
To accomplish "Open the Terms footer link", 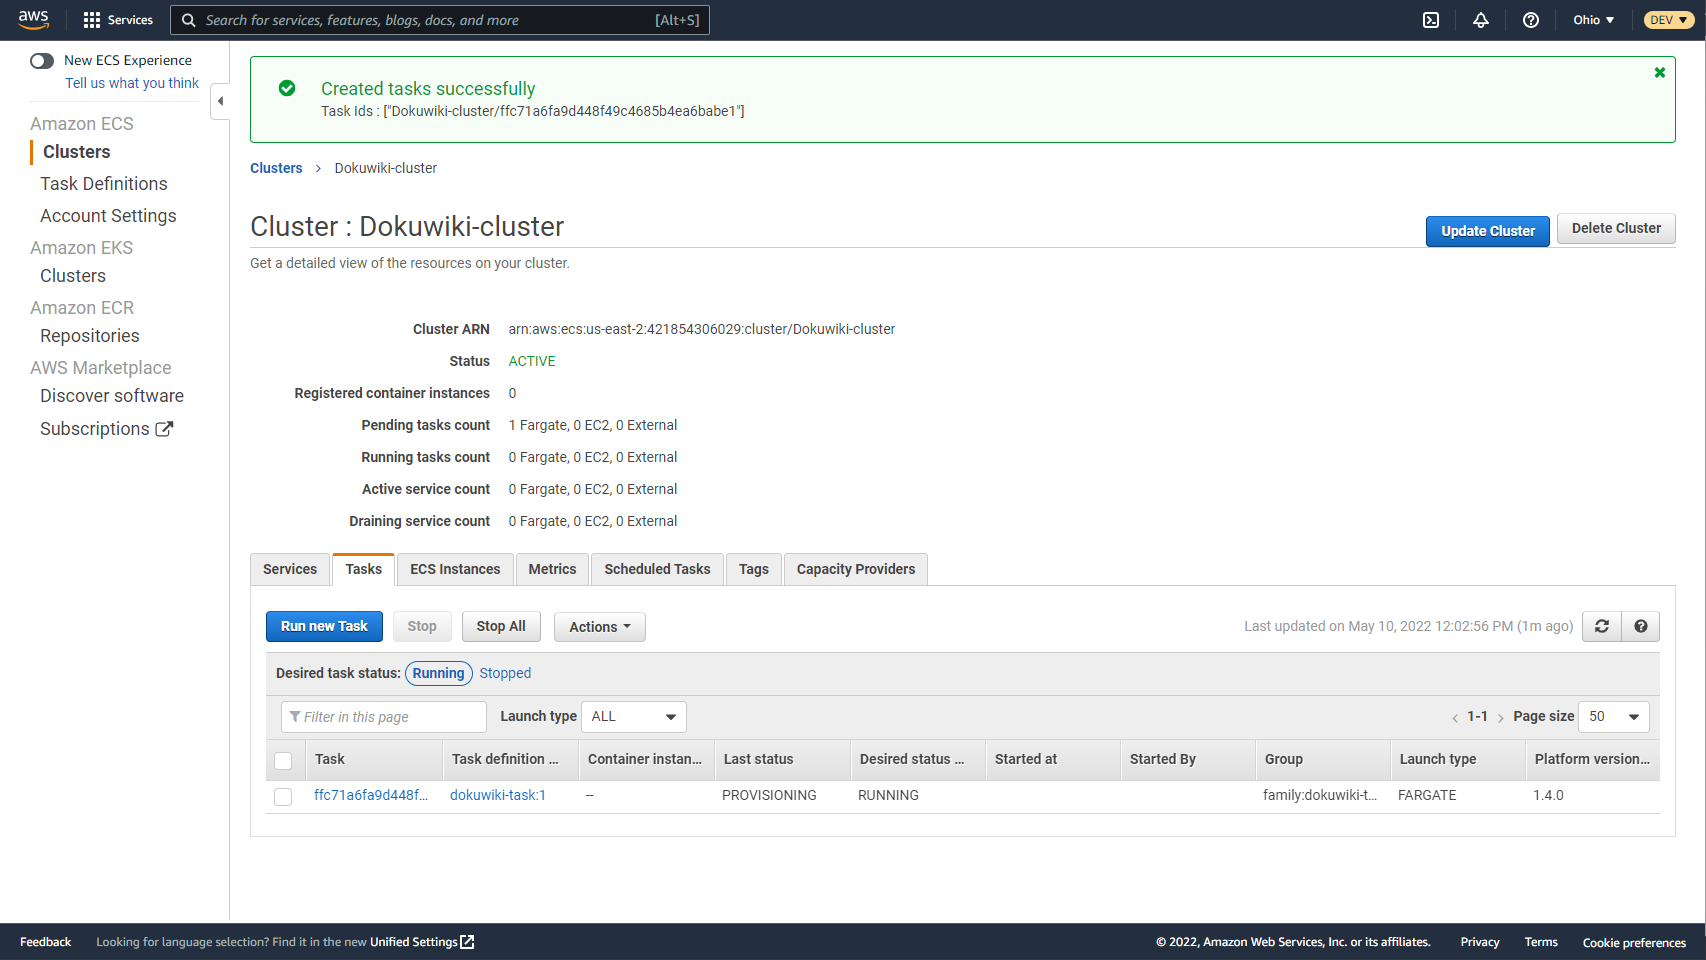I will click(x=1541, y=942).
